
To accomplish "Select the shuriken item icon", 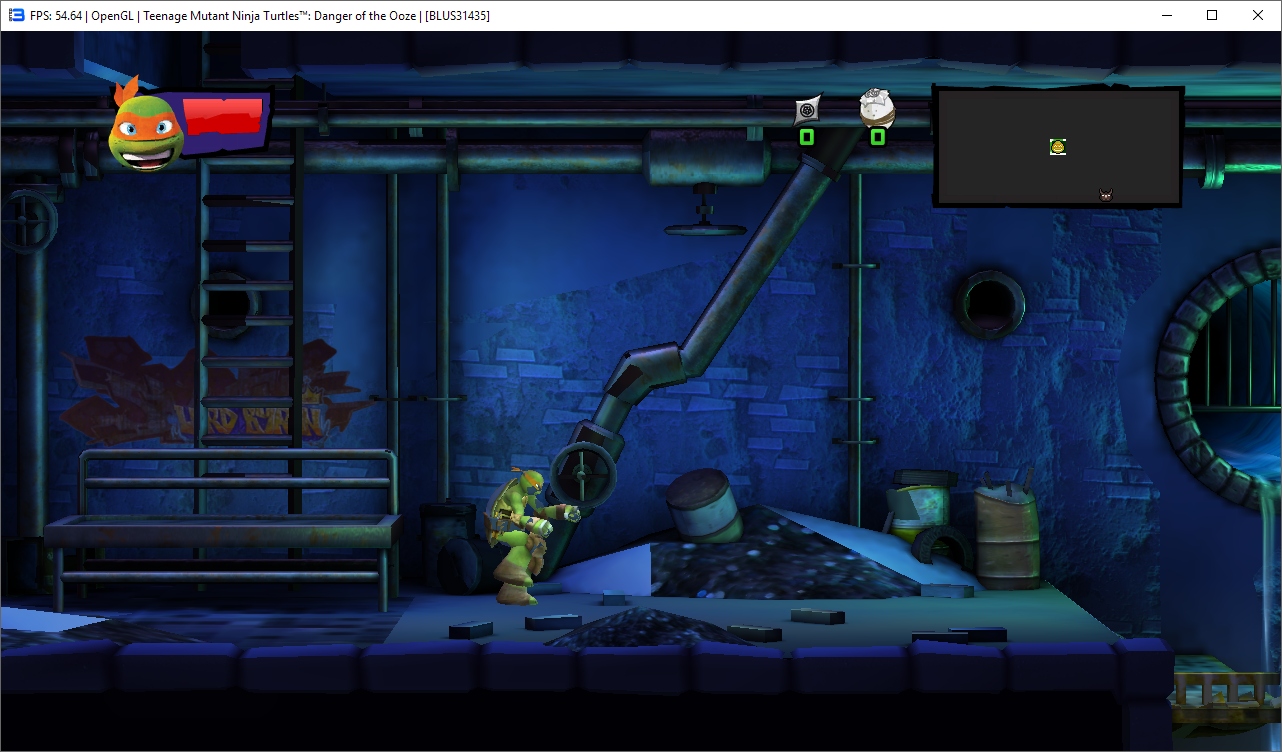I will 808,110.
